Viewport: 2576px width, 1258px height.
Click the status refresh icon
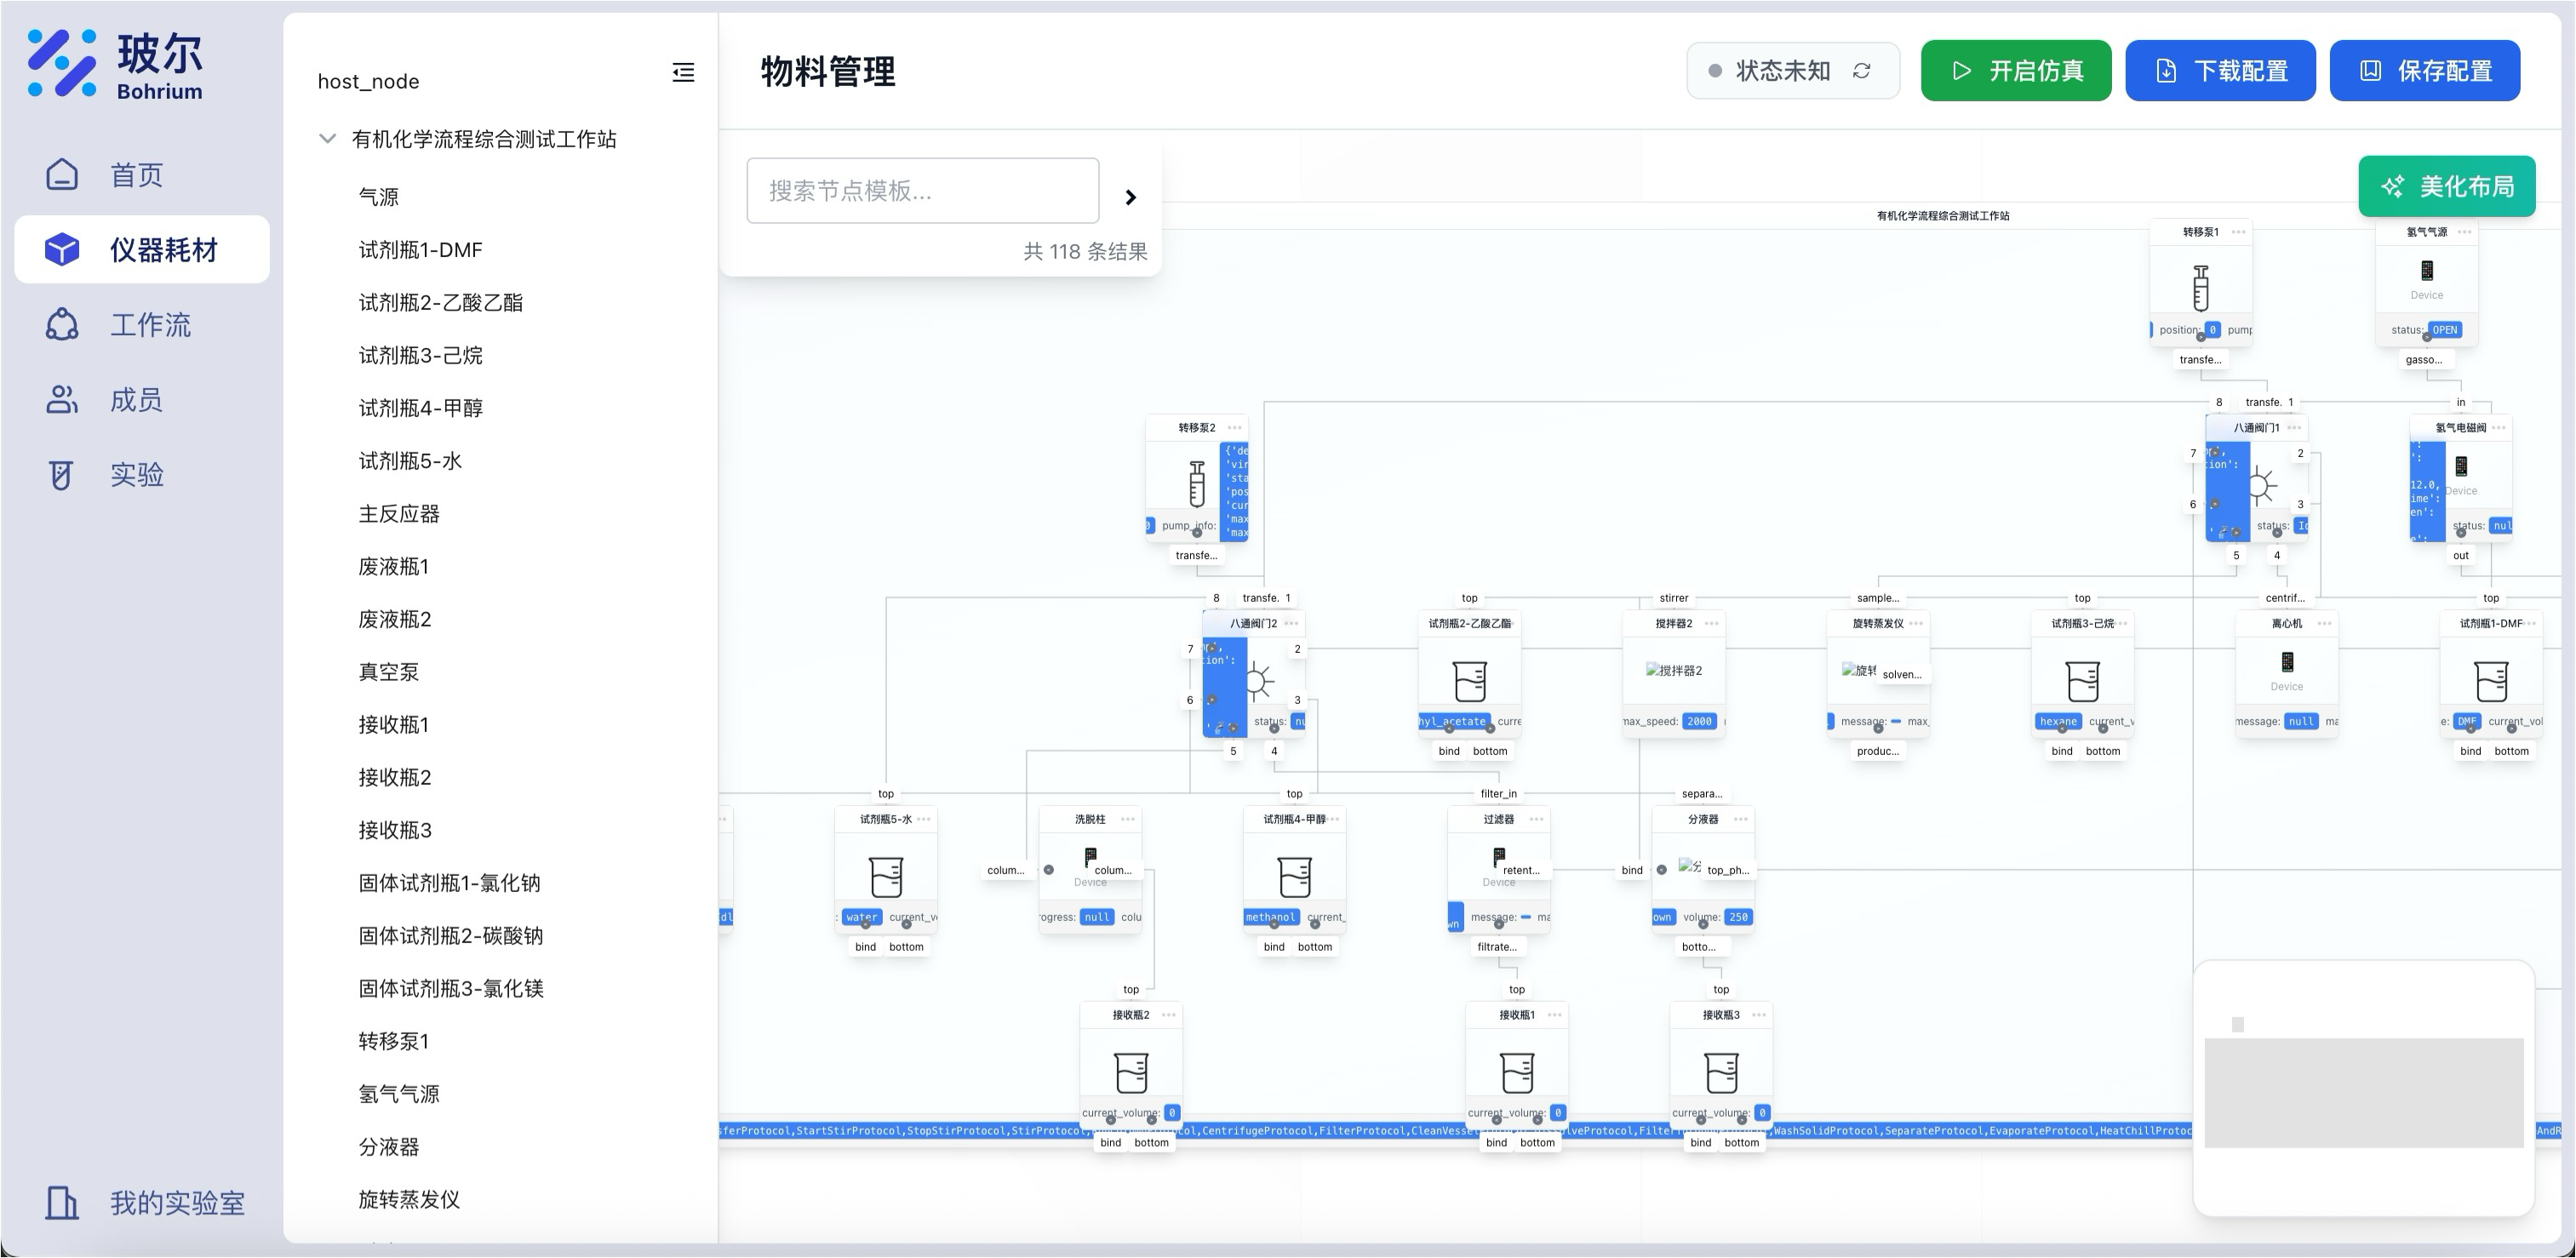[1861, 71]
